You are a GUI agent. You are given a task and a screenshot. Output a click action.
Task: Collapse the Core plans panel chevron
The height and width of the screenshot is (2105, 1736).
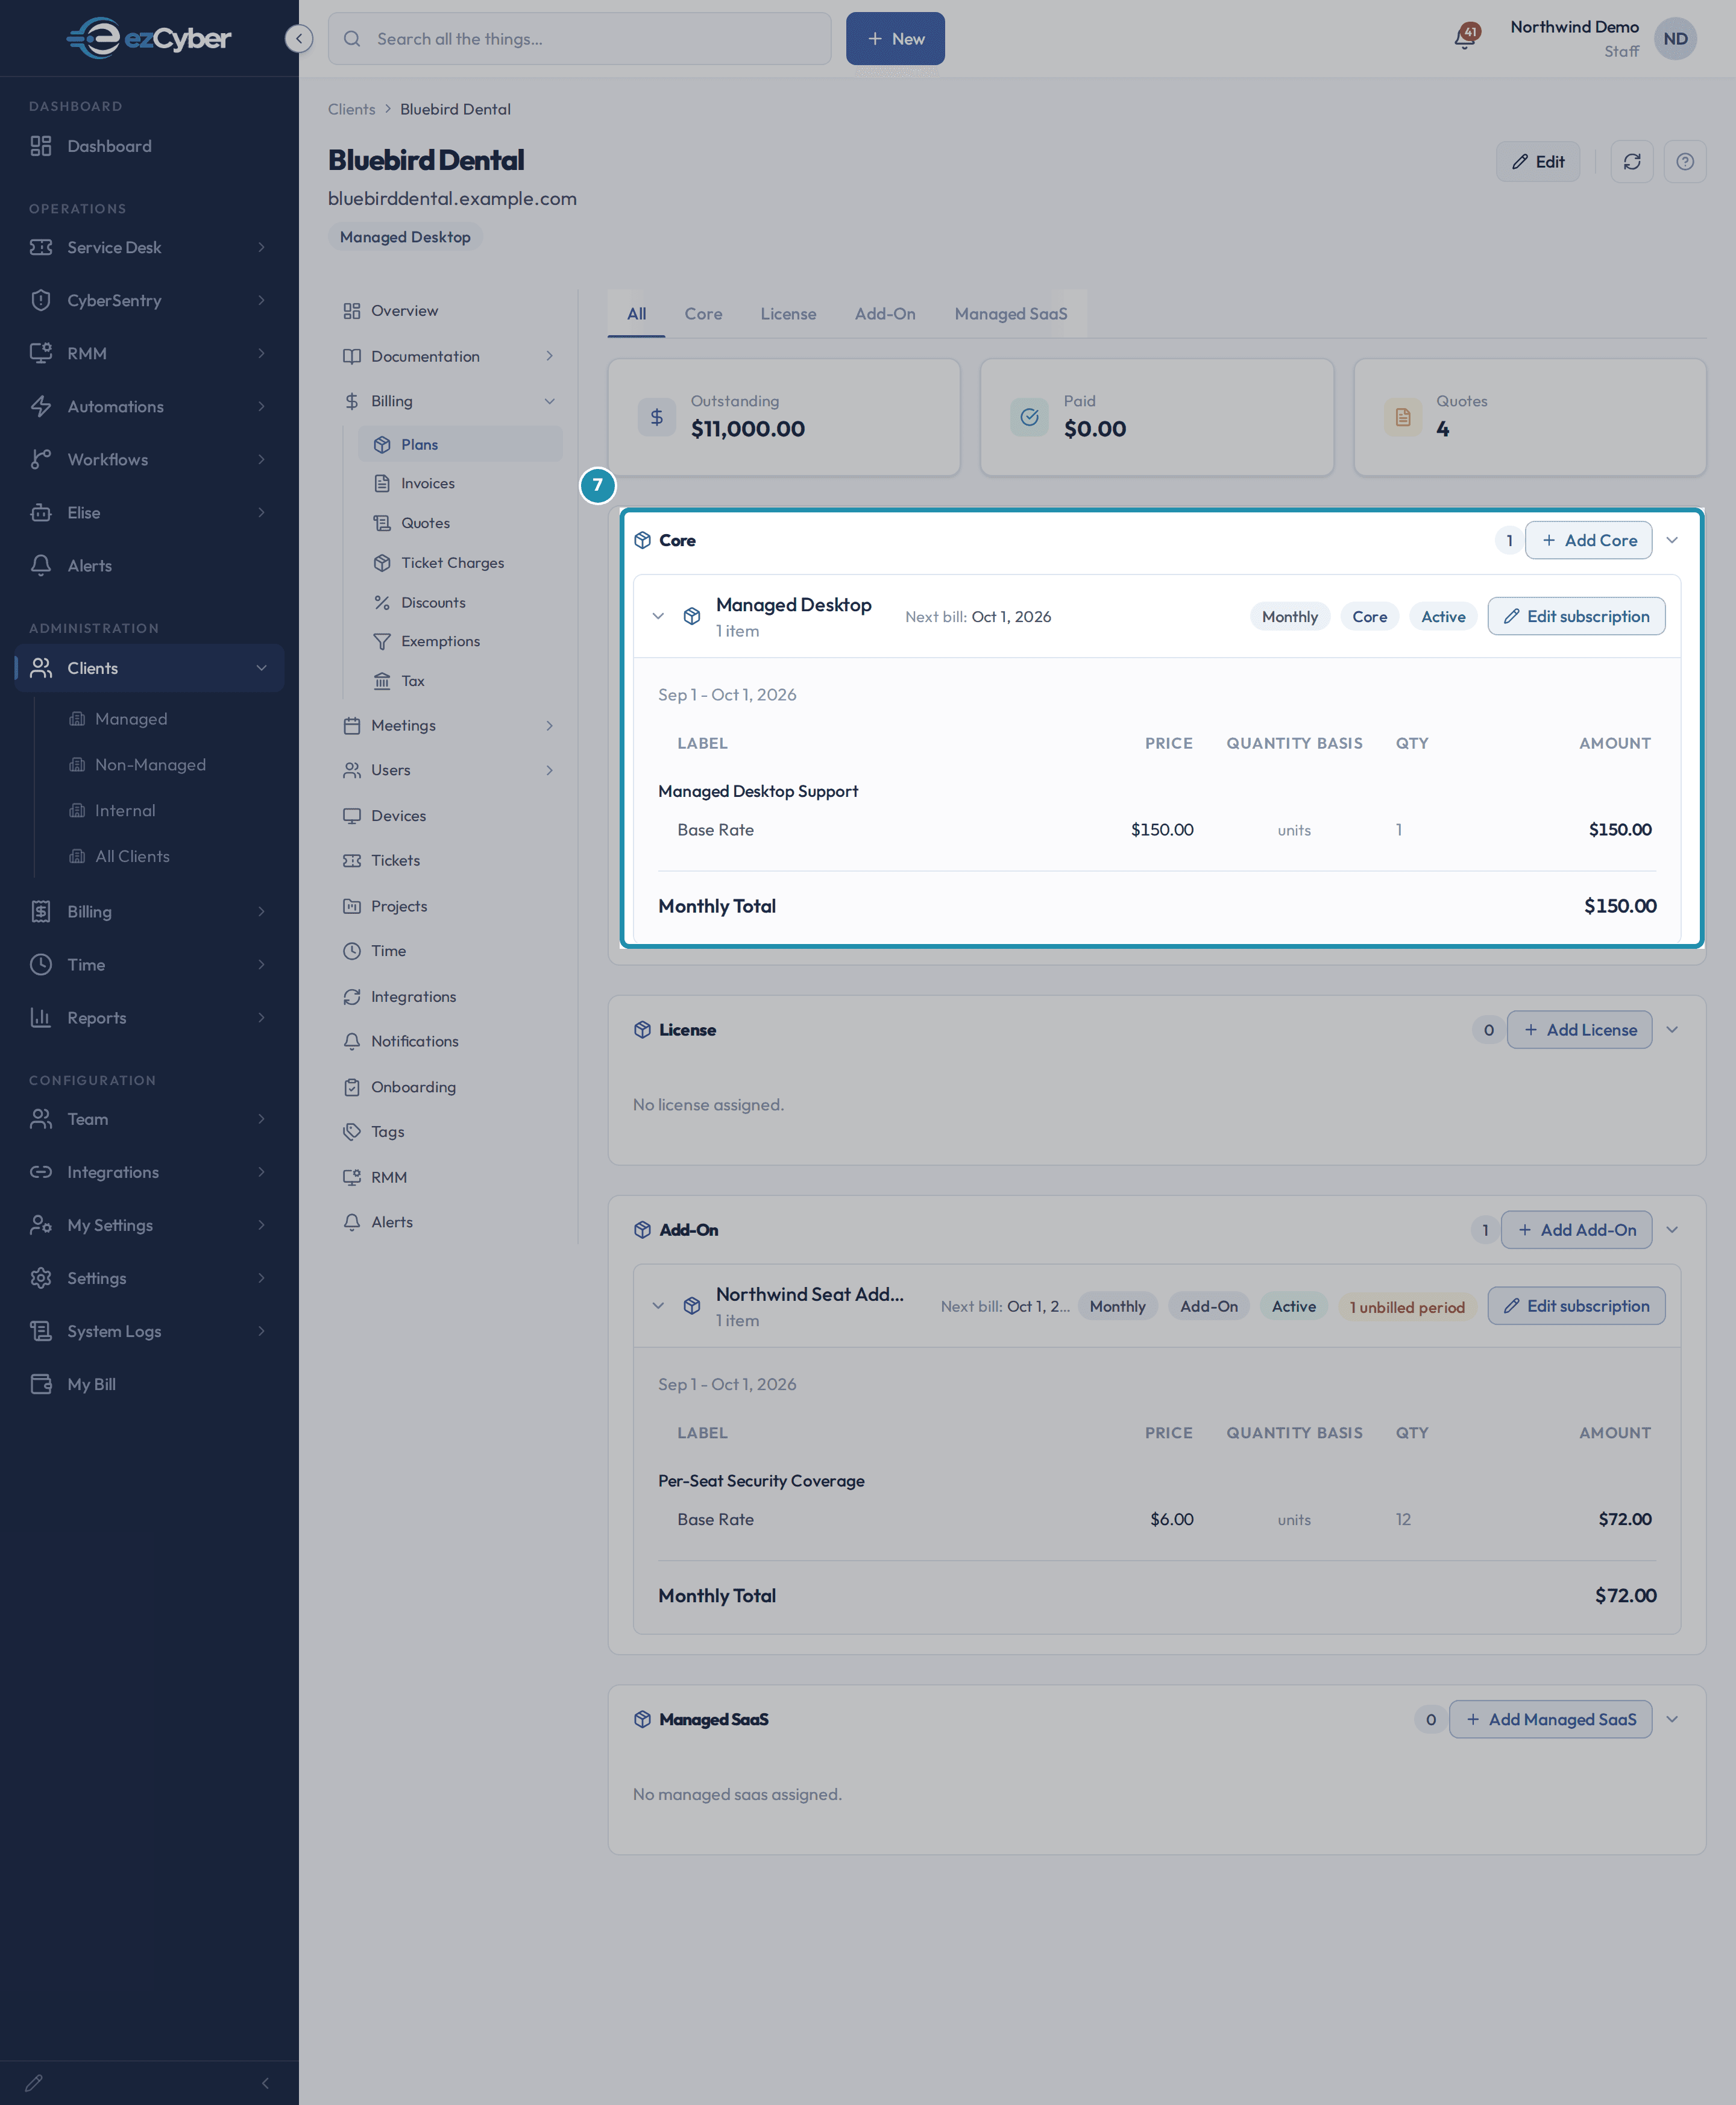click(1671, 540)
